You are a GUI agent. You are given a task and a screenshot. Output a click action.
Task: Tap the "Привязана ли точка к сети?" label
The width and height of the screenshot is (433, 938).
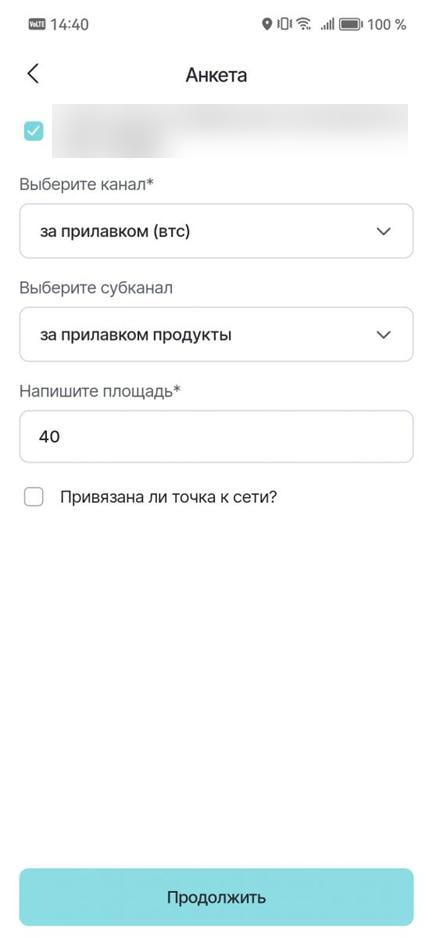168,497
